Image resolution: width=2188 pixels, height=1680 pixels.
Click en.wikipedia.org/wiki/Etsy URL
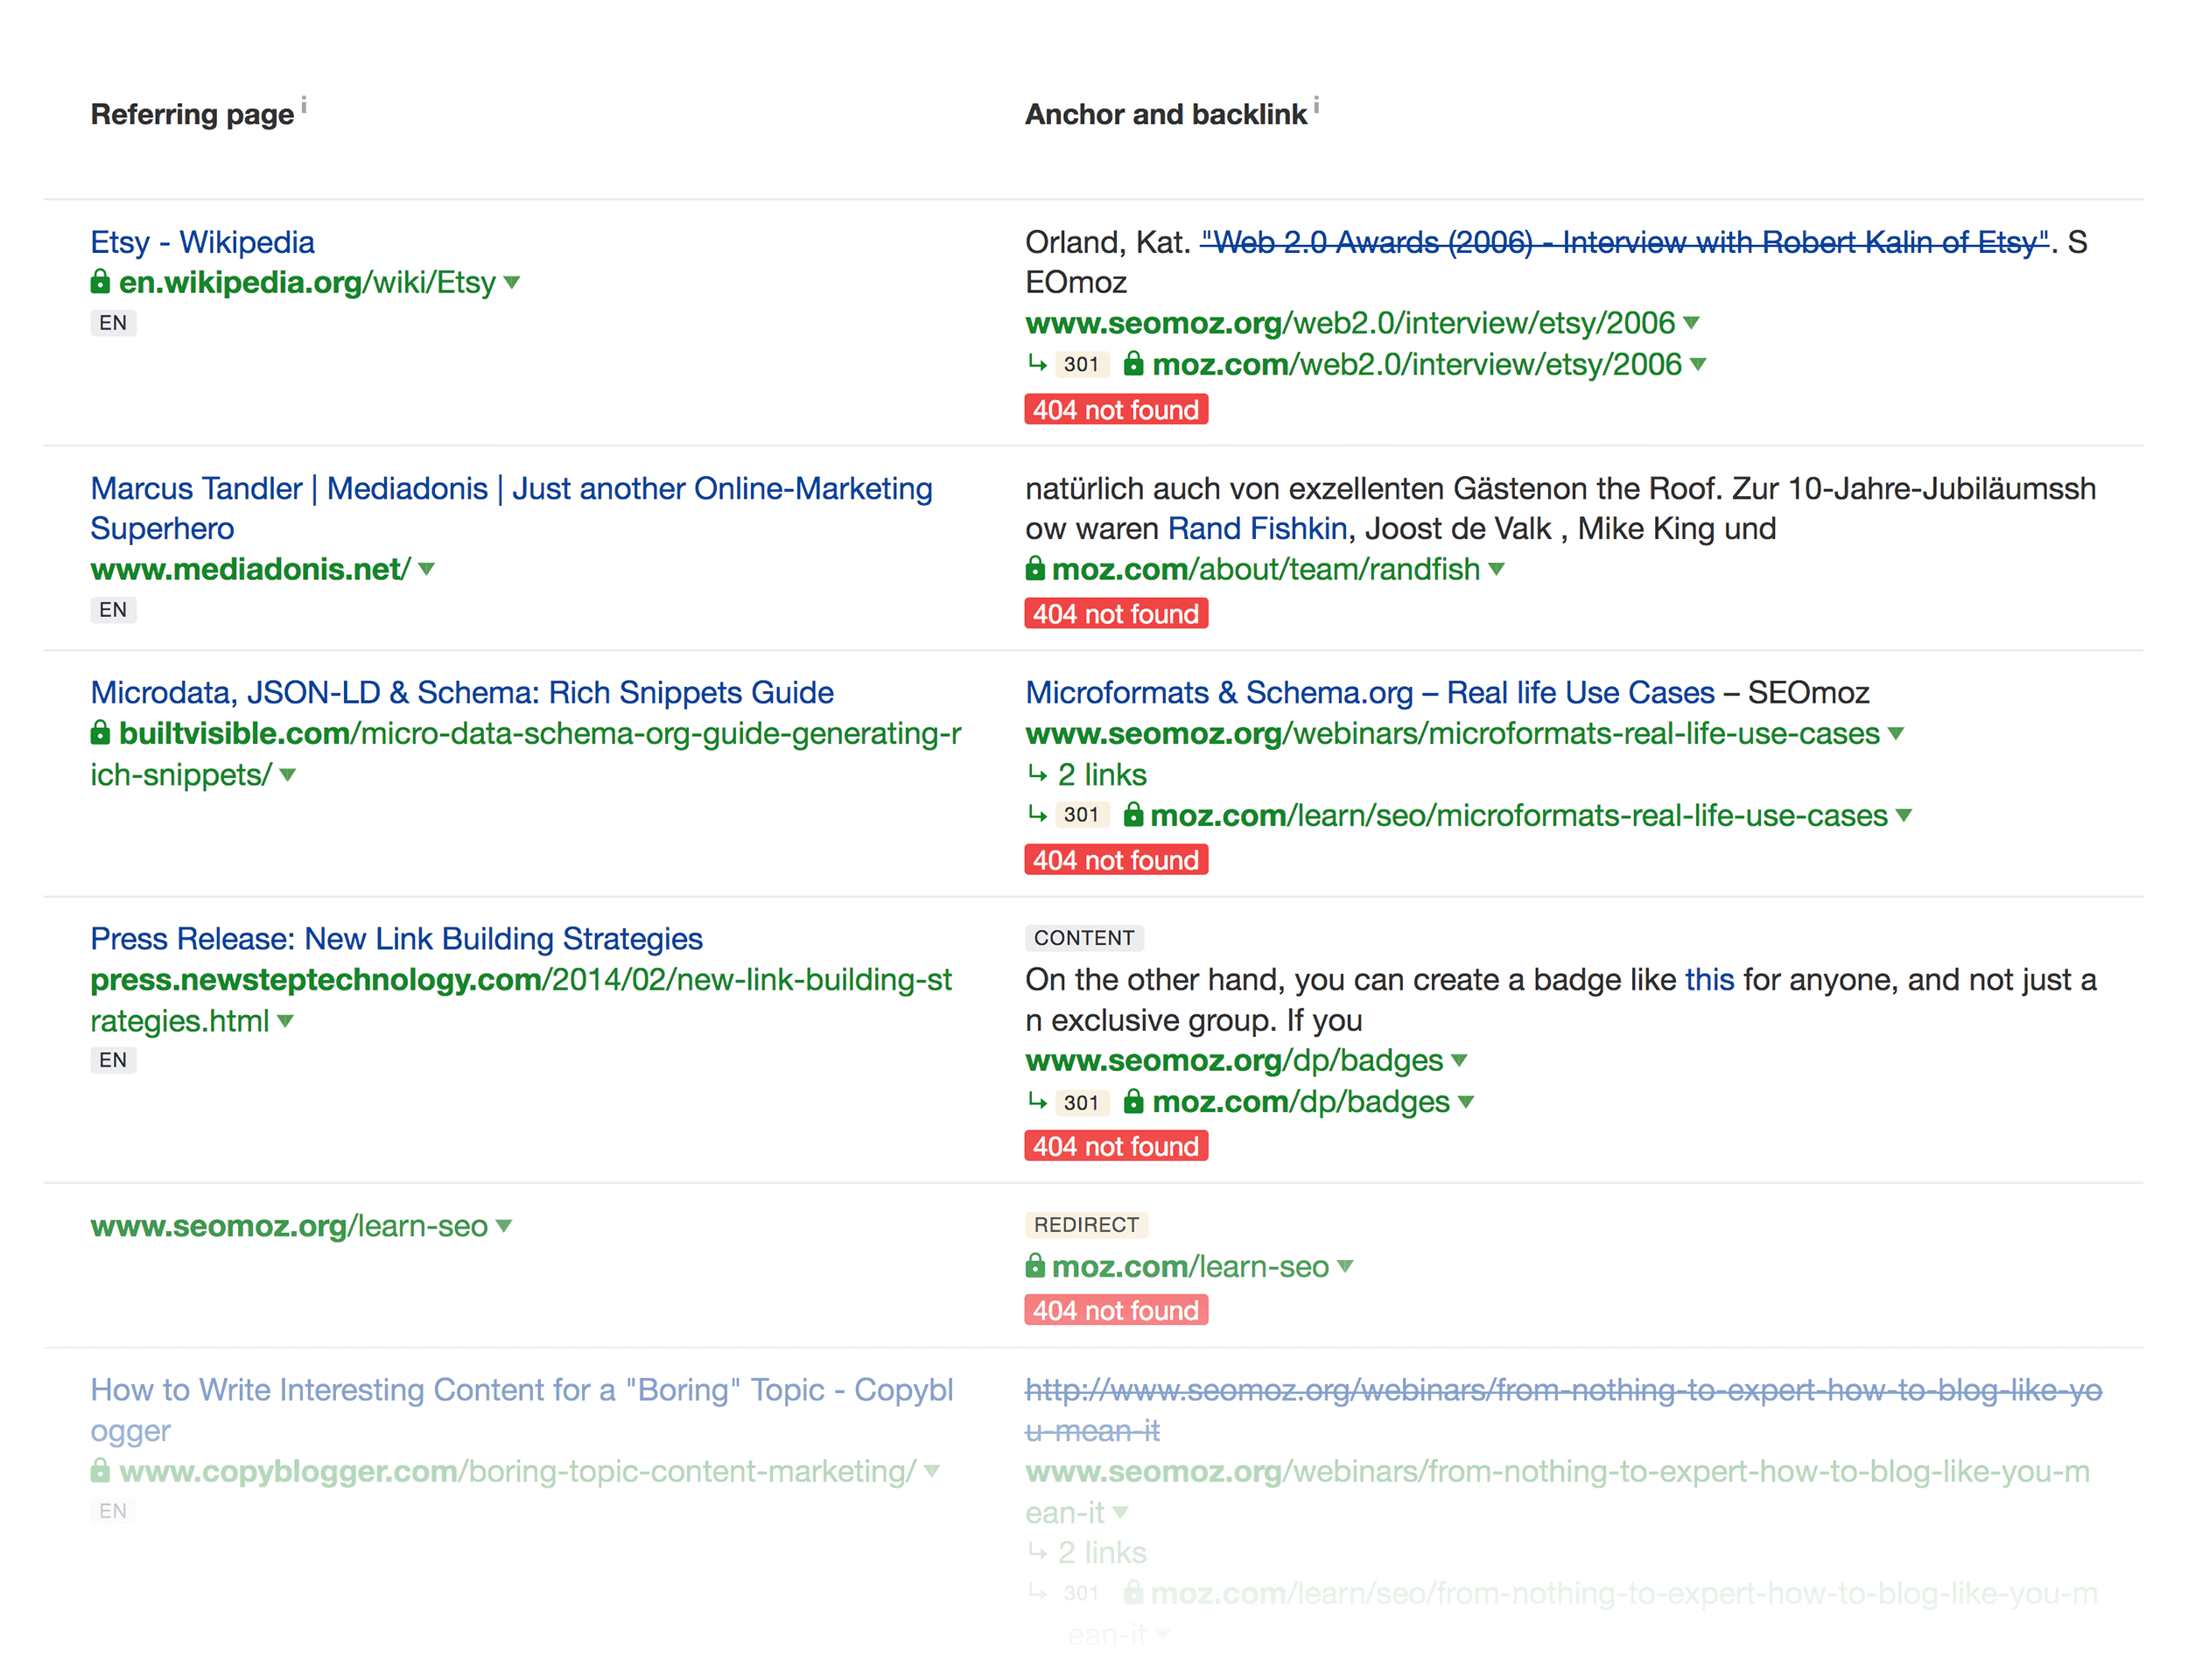click(307, 283)
